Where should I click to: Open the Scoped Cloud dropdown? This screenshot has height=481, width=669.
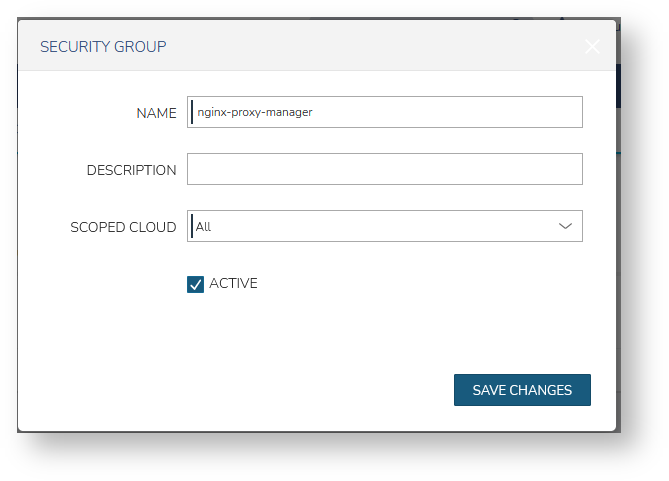(x=384, y=226)
